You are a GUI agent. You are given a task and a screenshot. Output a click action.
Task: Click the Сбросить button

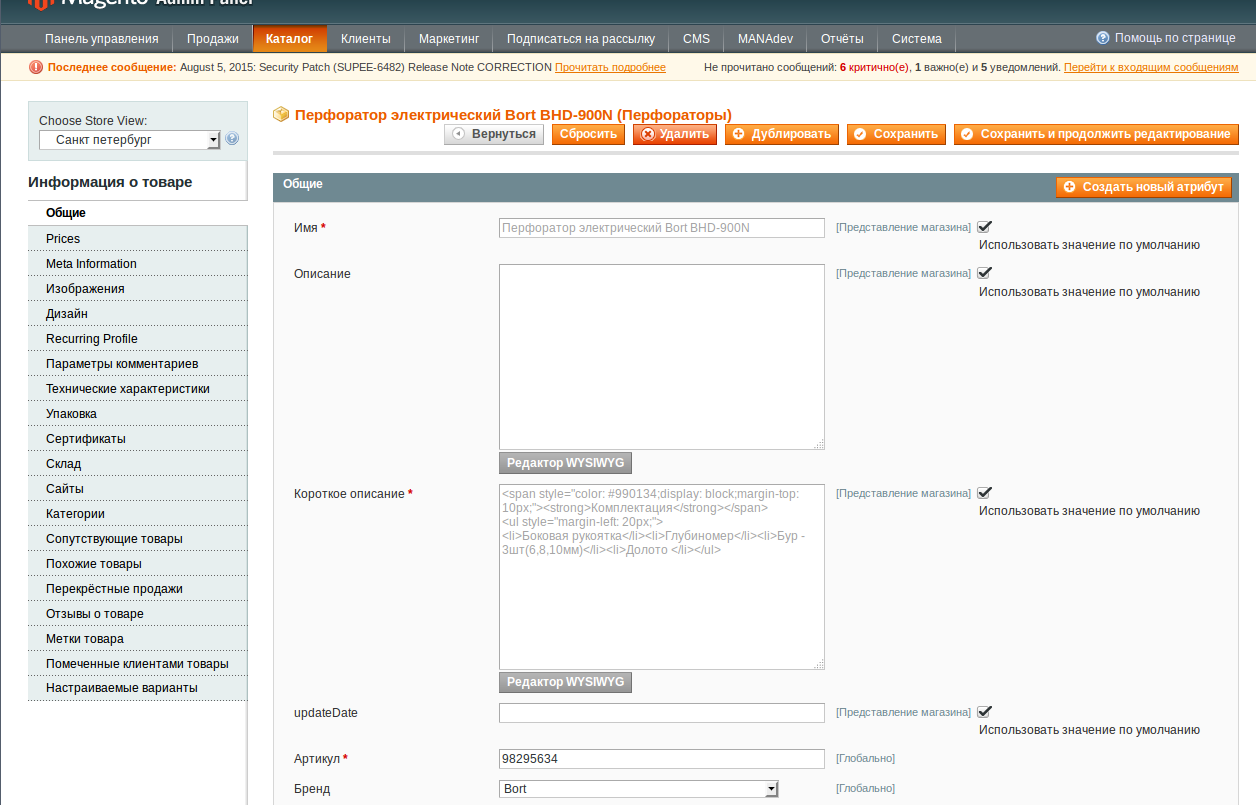pos(588,134)
